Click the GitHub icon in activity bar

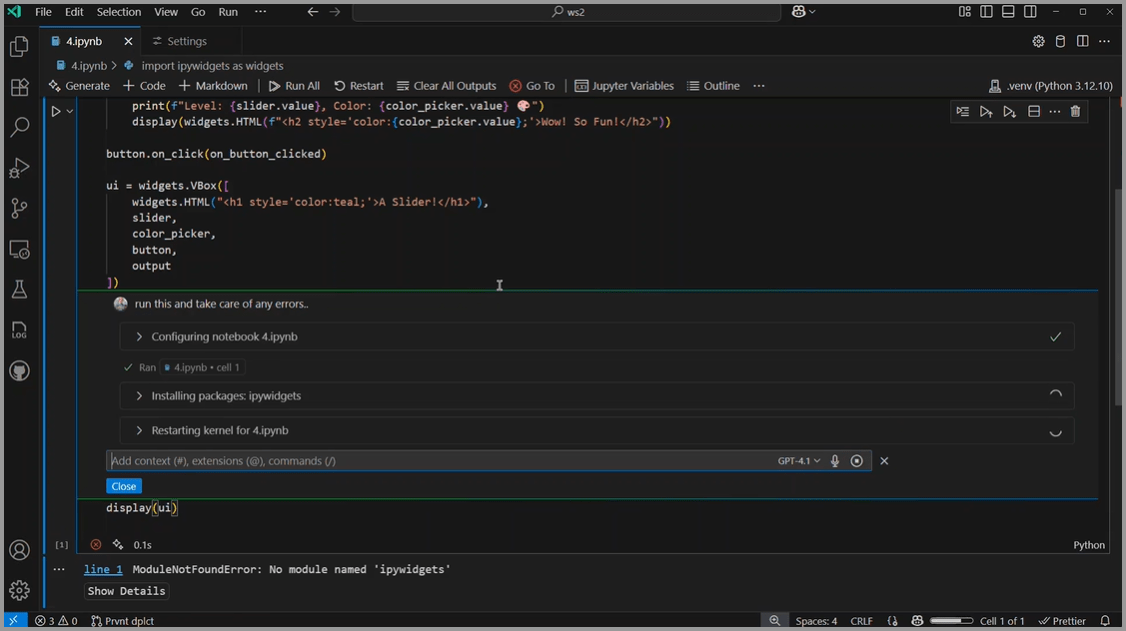coord(19,371)
